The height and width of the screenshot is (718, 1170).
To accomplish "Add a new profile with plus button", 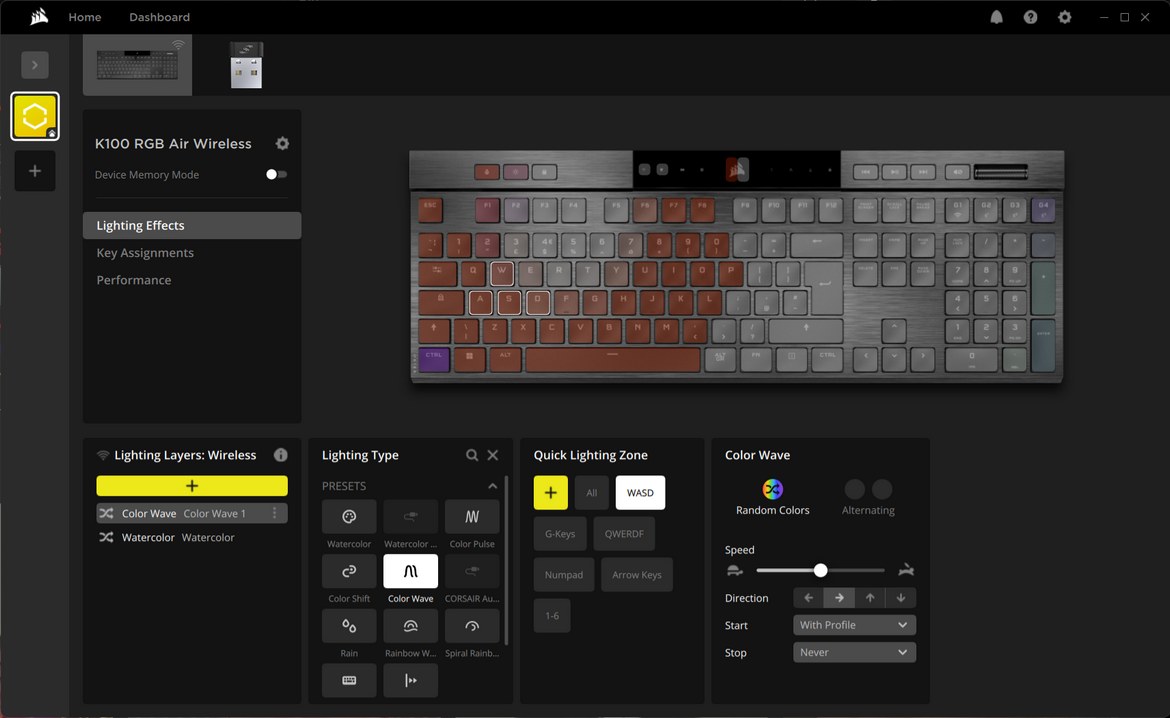I will coord(35,171).
